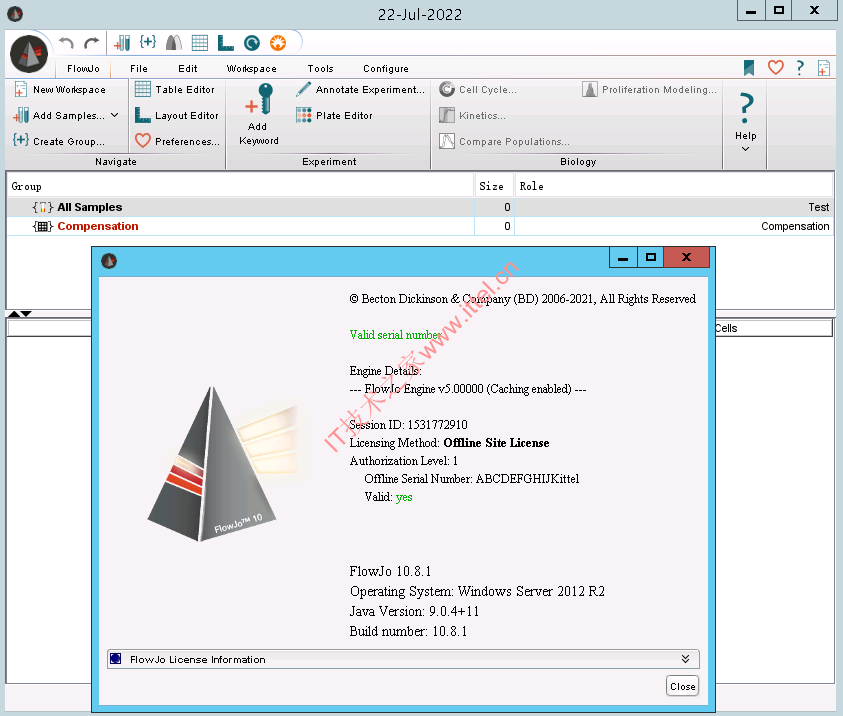Click the new document icon at ribbon right
The width and height of the screenshot is (843, 716).
click(x=824, y=68)
